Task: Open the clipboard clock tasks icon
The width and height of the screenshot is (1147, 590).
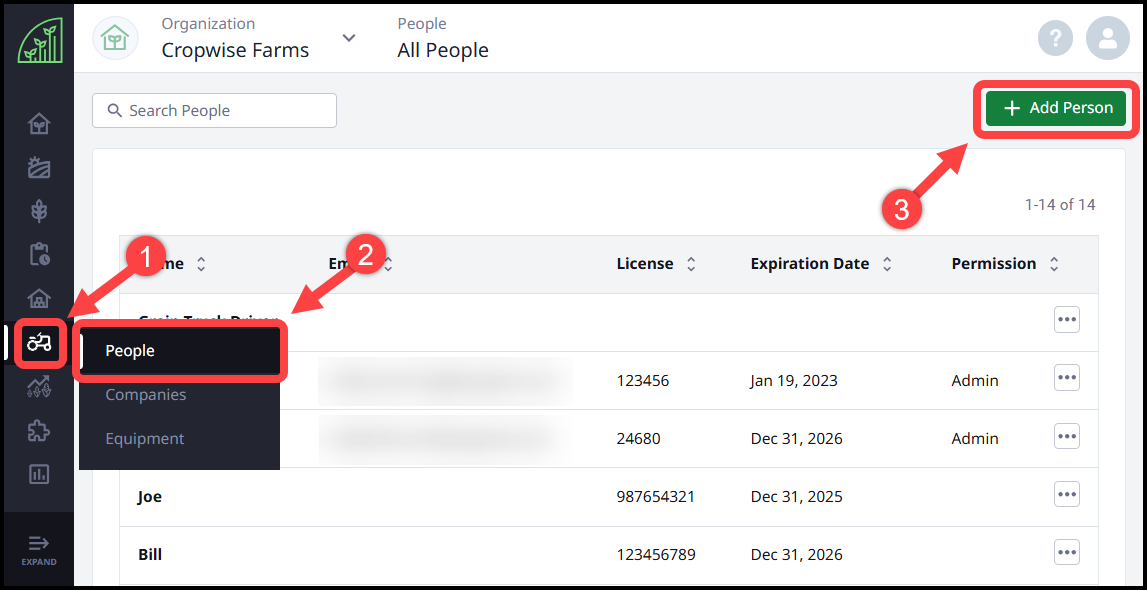Action: (x=39, y=254)
